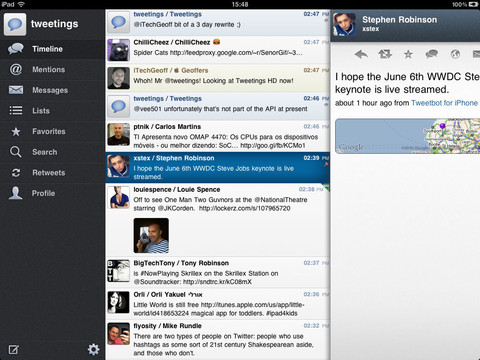Open the Tweetbot for iPhone link

coord(444,103)
